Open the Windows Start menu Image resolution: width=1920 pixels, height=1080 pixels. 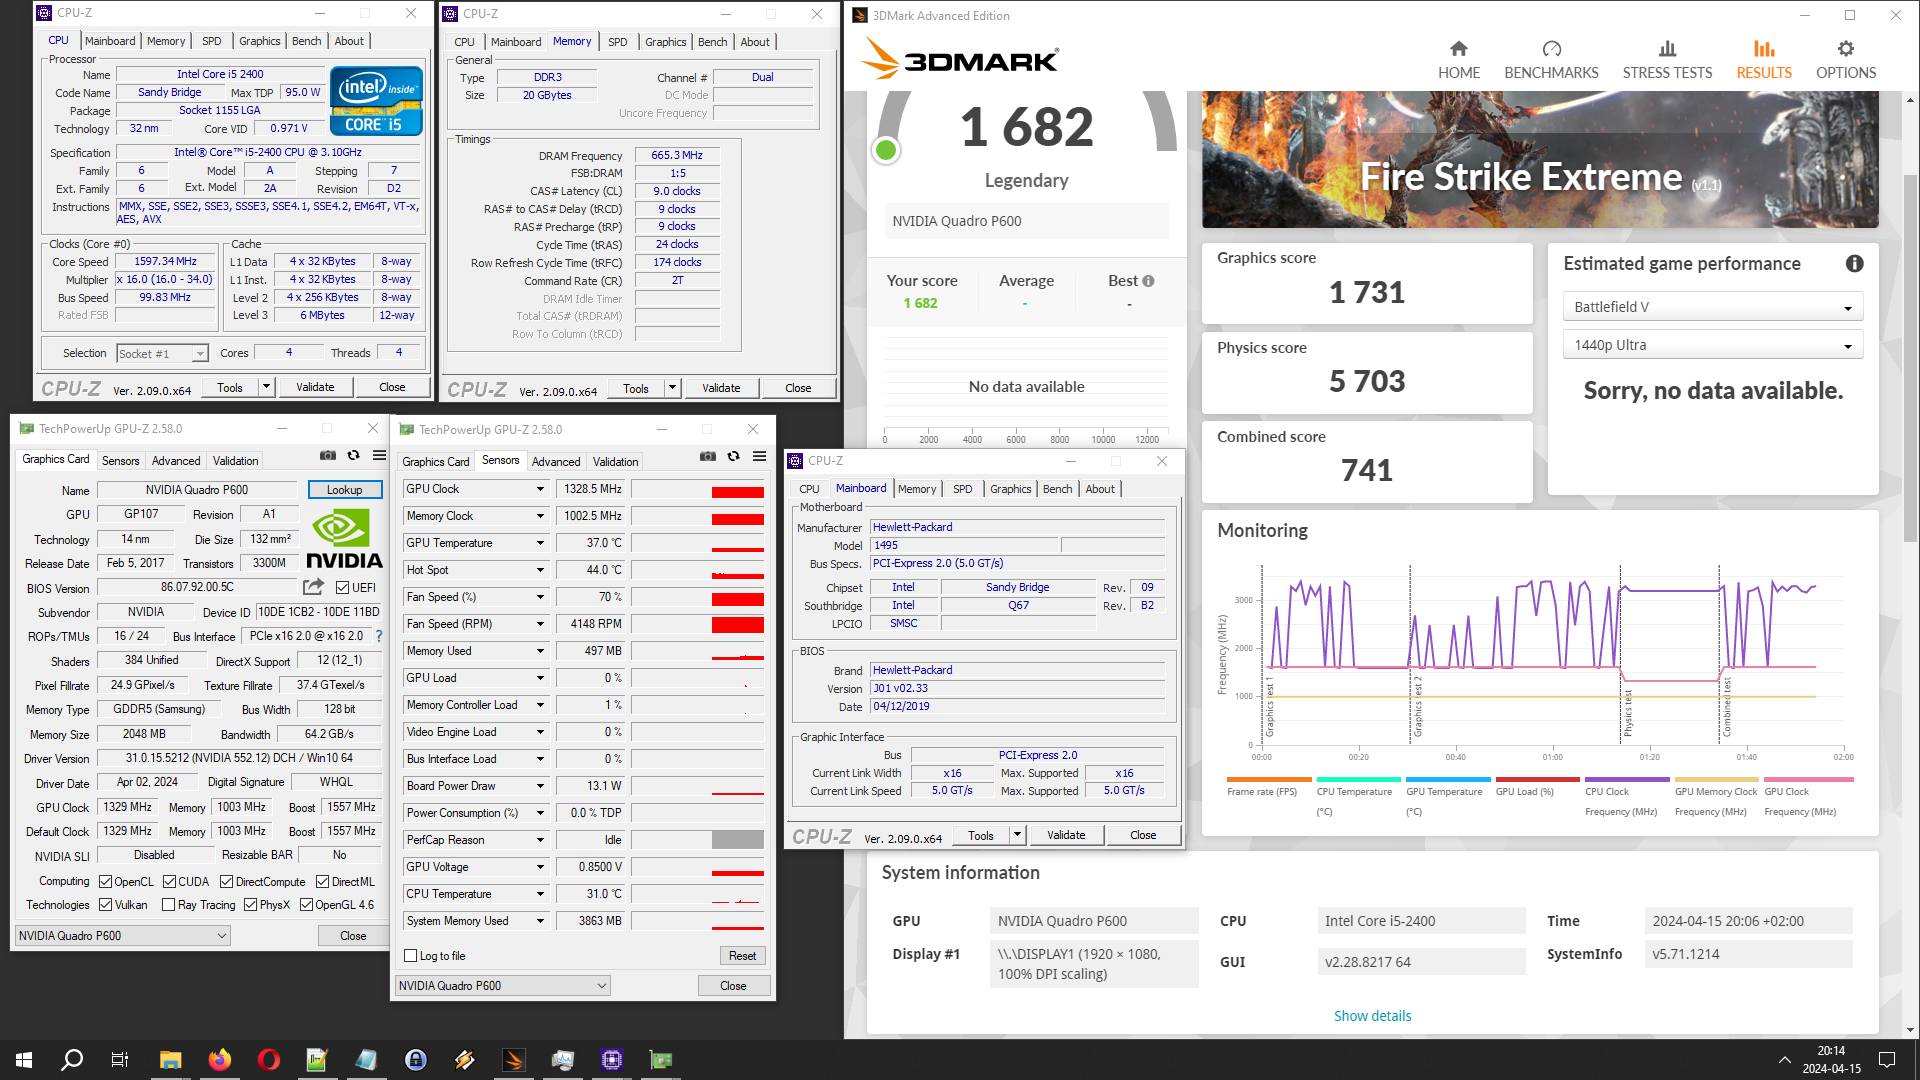(x=24, y=1060)
